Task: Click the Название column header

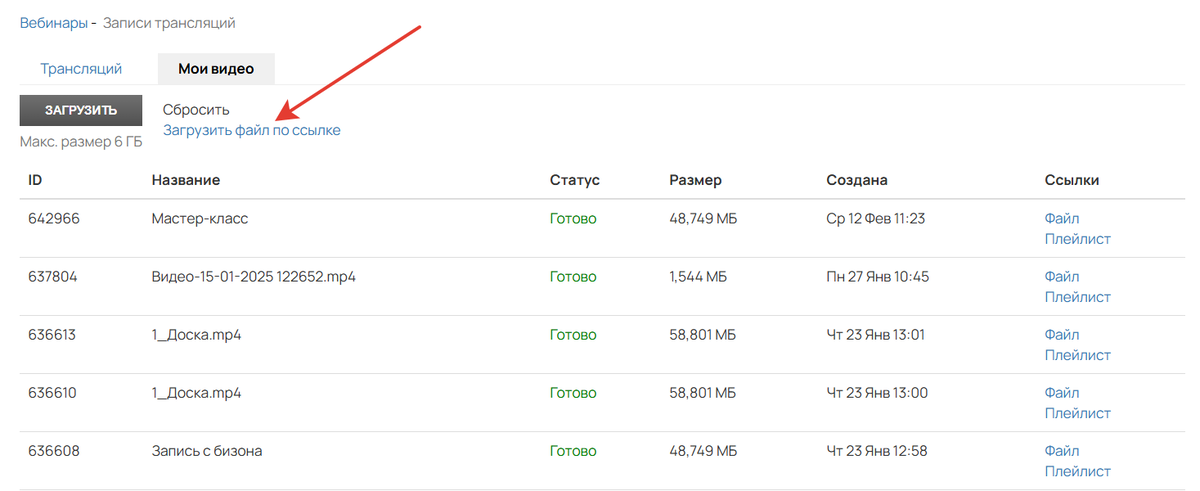Action: (186, 180)
